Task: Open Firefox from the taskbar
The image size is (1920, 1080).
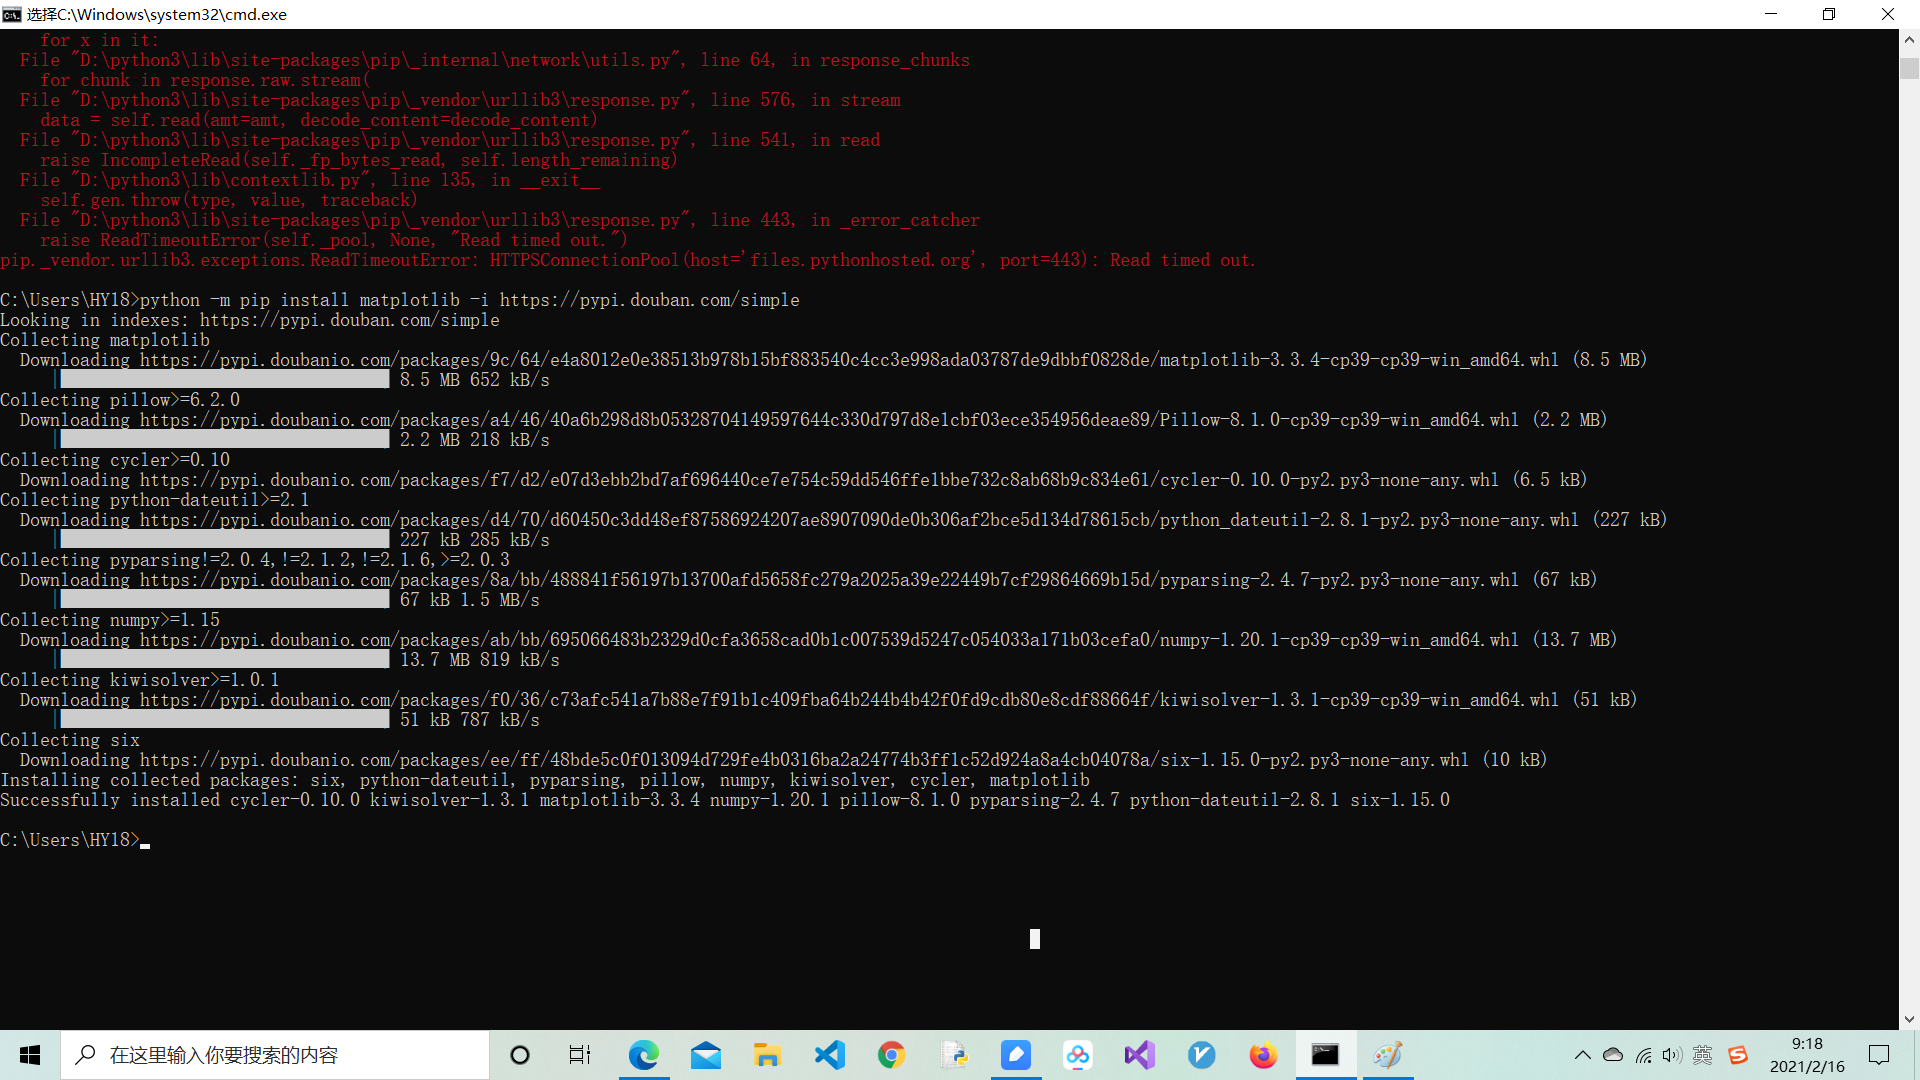Action: [1263, 1055]
